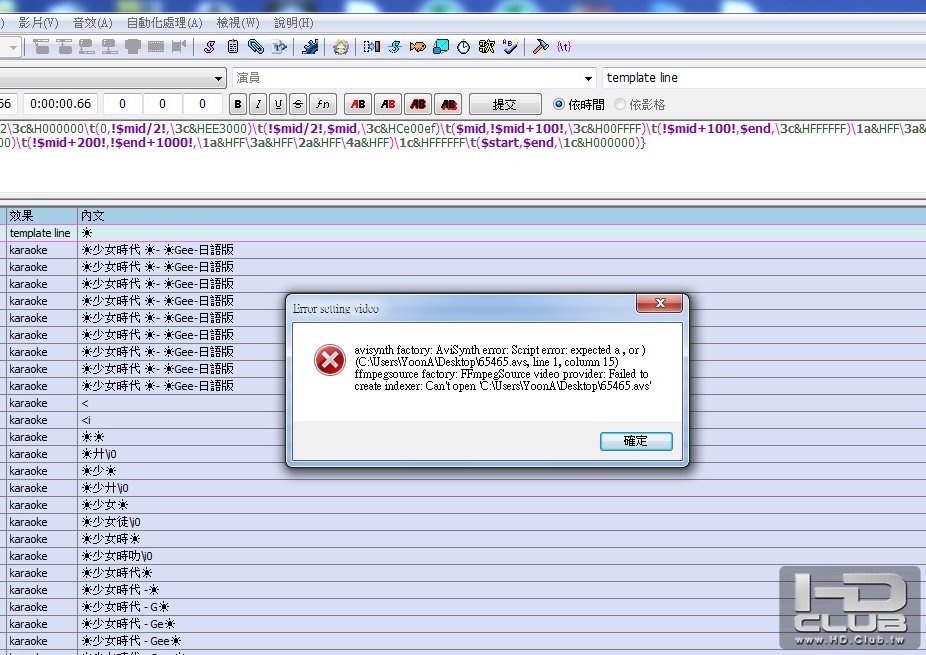Select the karaoke row ※少女時代 - G※

pyautogui.click(x=463, y=607)
